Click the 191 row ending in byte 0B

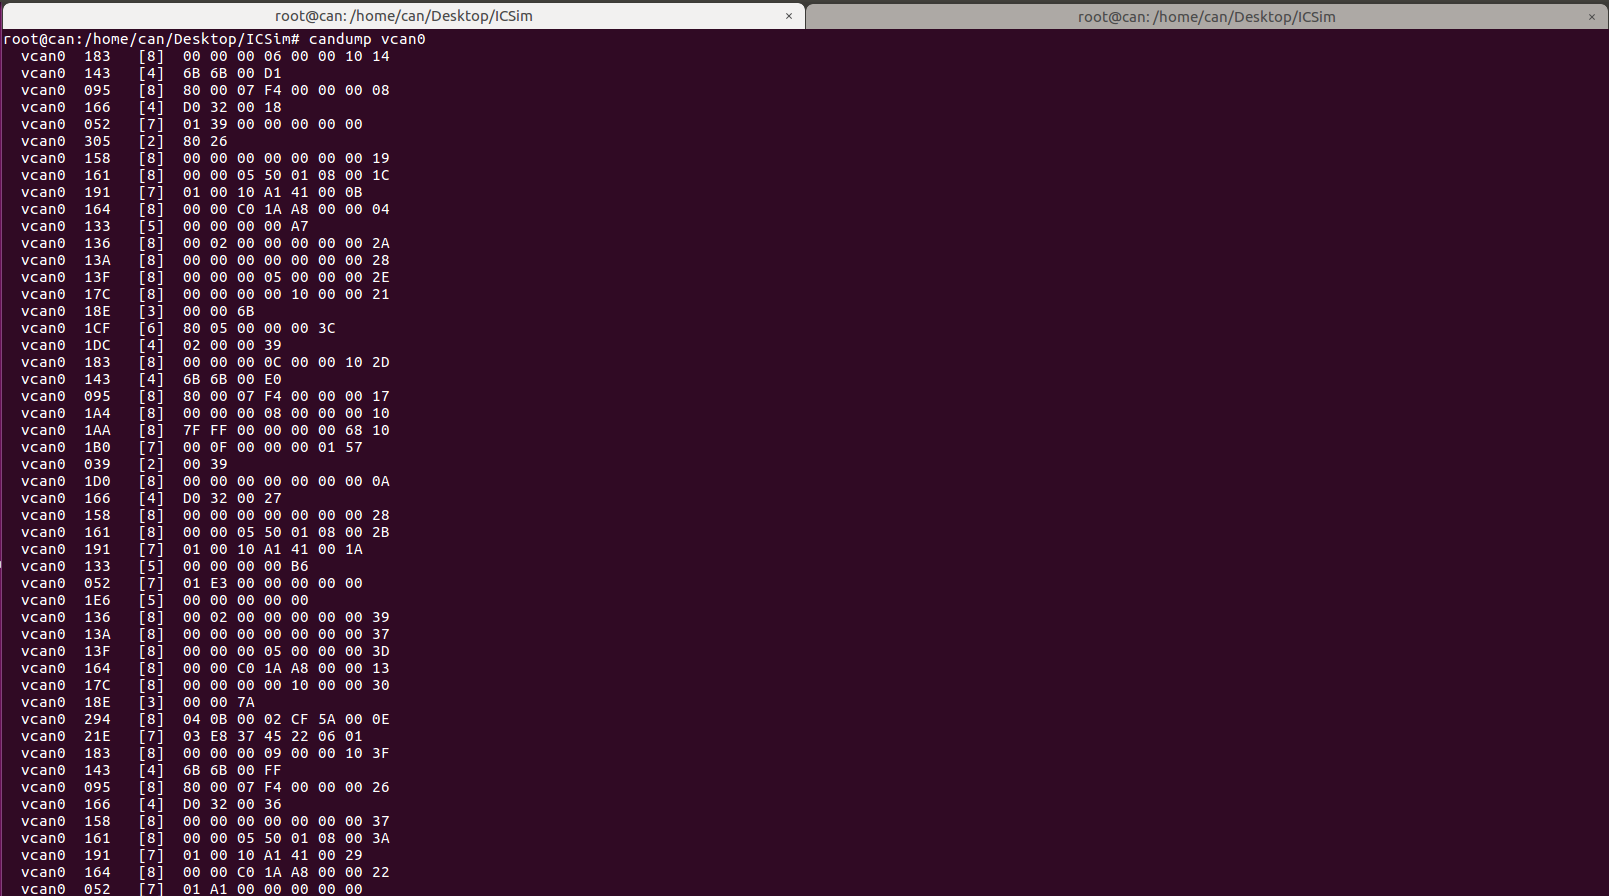[x=192, y=192]
